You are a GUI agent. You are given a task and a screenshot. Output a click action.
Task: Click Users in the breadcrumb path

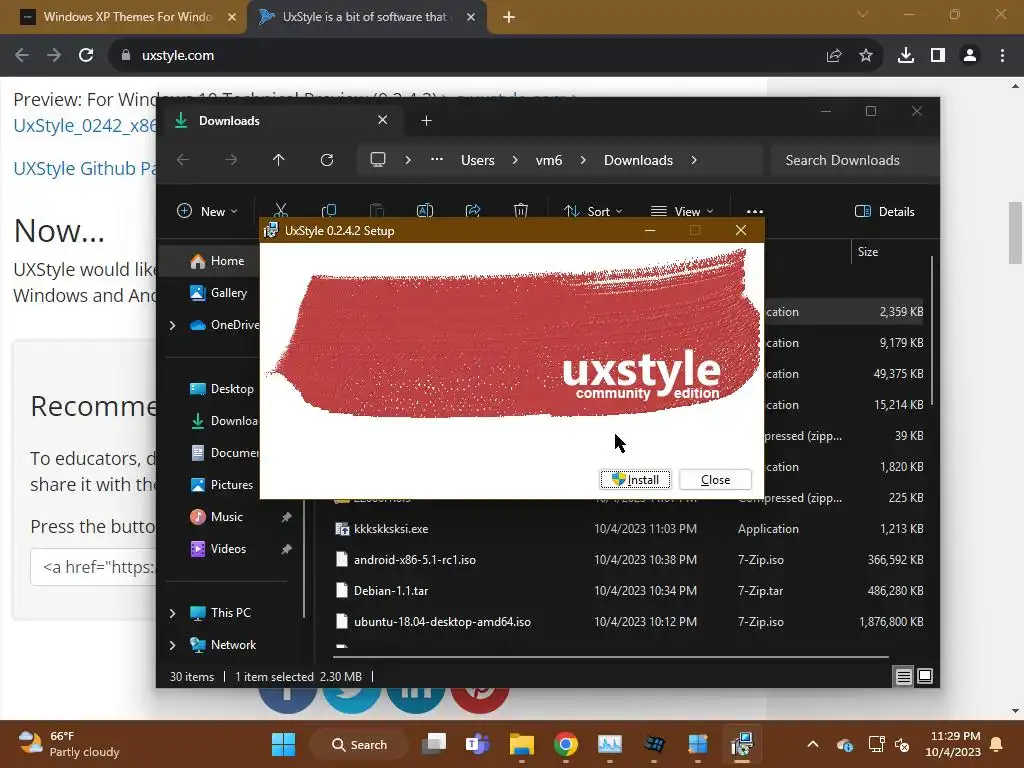(x=477, y=160)
